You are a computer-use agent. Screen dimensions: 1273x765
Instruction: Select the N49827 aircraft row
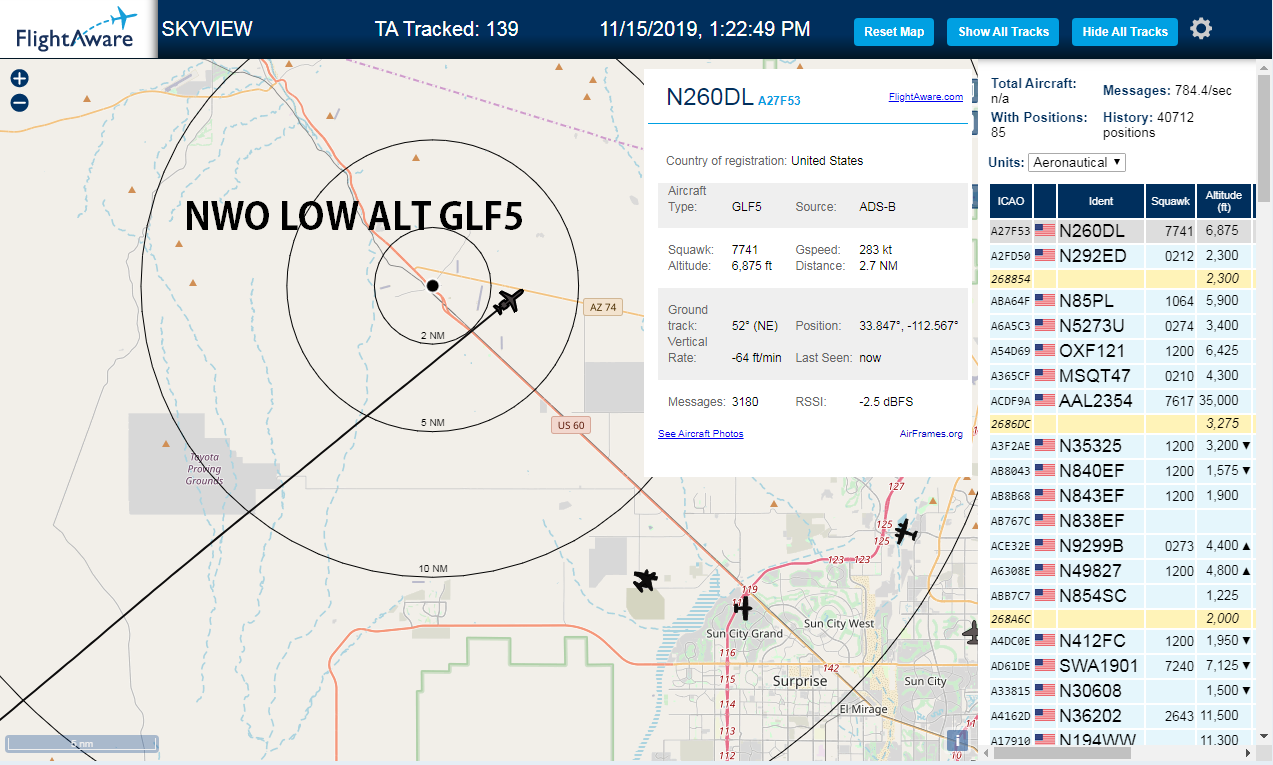tap(1121, 570)
